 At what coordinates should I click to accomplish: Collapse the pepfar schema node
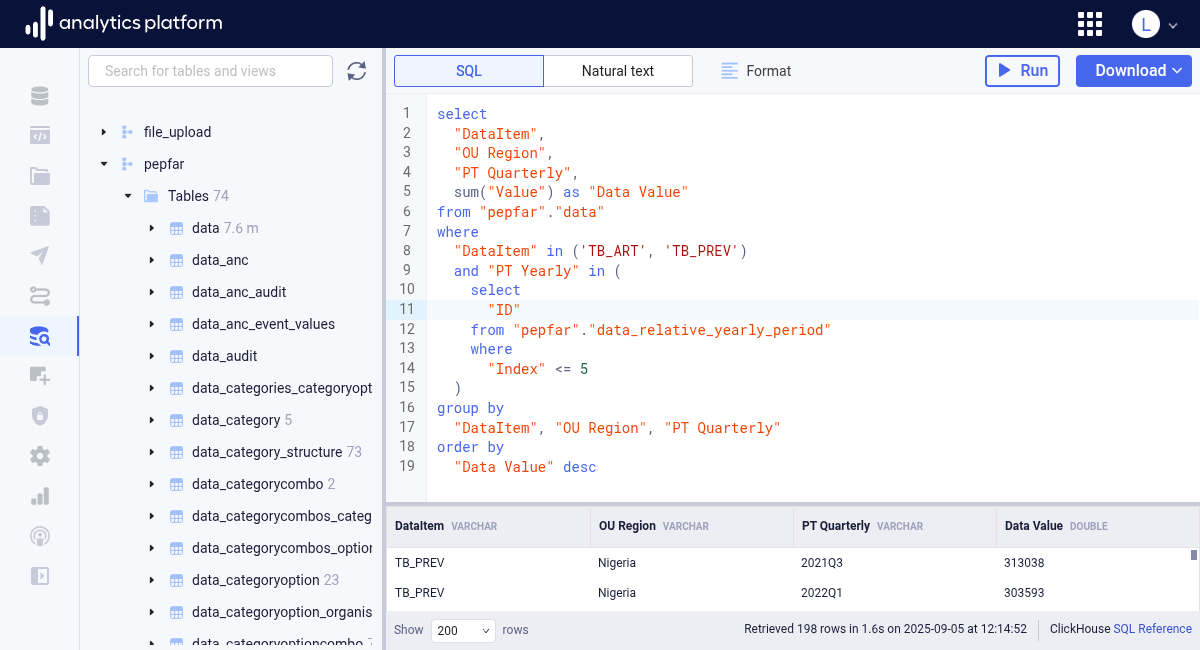(103, 164)
